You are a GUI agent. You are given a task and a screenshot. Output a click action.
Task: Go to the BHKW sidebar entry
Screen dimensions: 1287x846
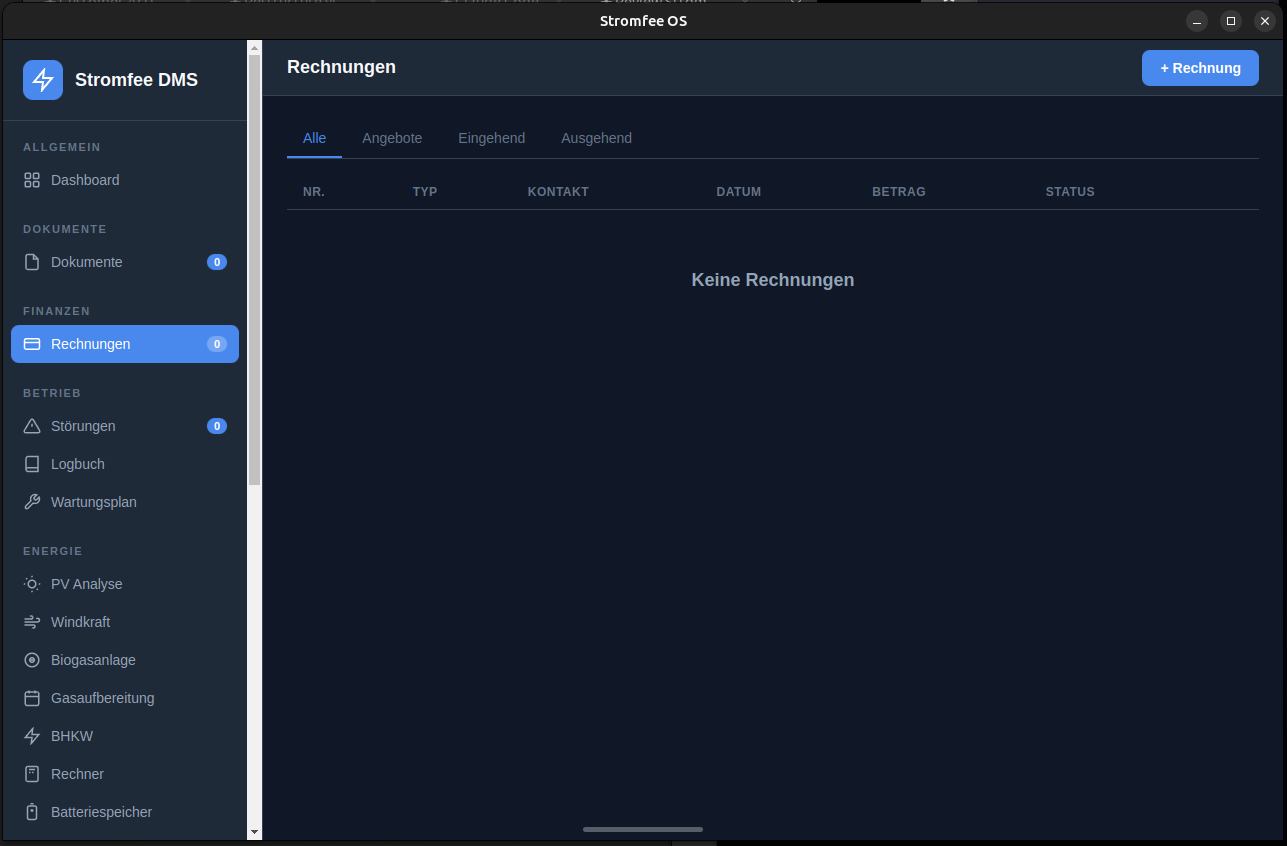(x=72, y=736)
